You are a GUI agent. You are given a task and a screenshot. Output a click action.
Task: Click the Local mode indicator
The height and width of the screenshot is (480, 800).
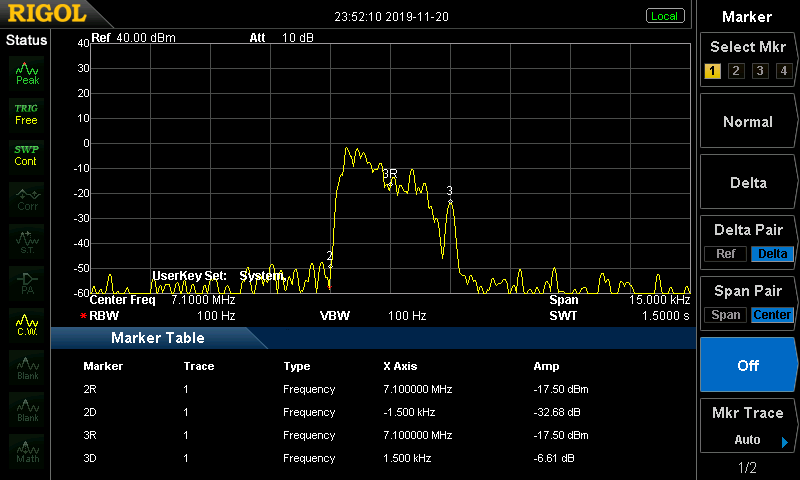coord(664,16)
